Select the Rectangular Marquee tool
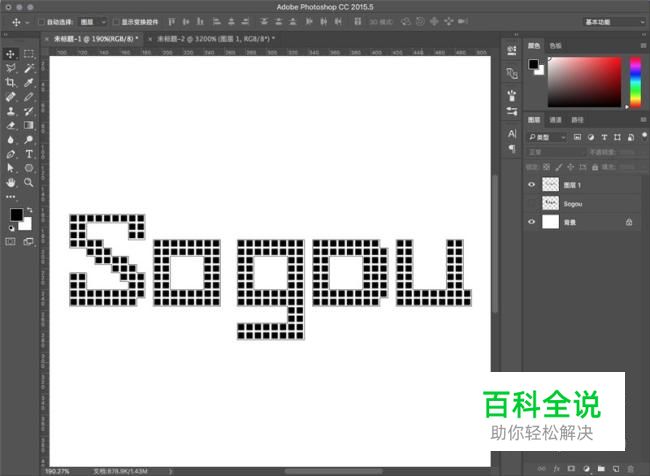Image resolution: width=650 pixels, height=476 pixels. tap(29, 54)
